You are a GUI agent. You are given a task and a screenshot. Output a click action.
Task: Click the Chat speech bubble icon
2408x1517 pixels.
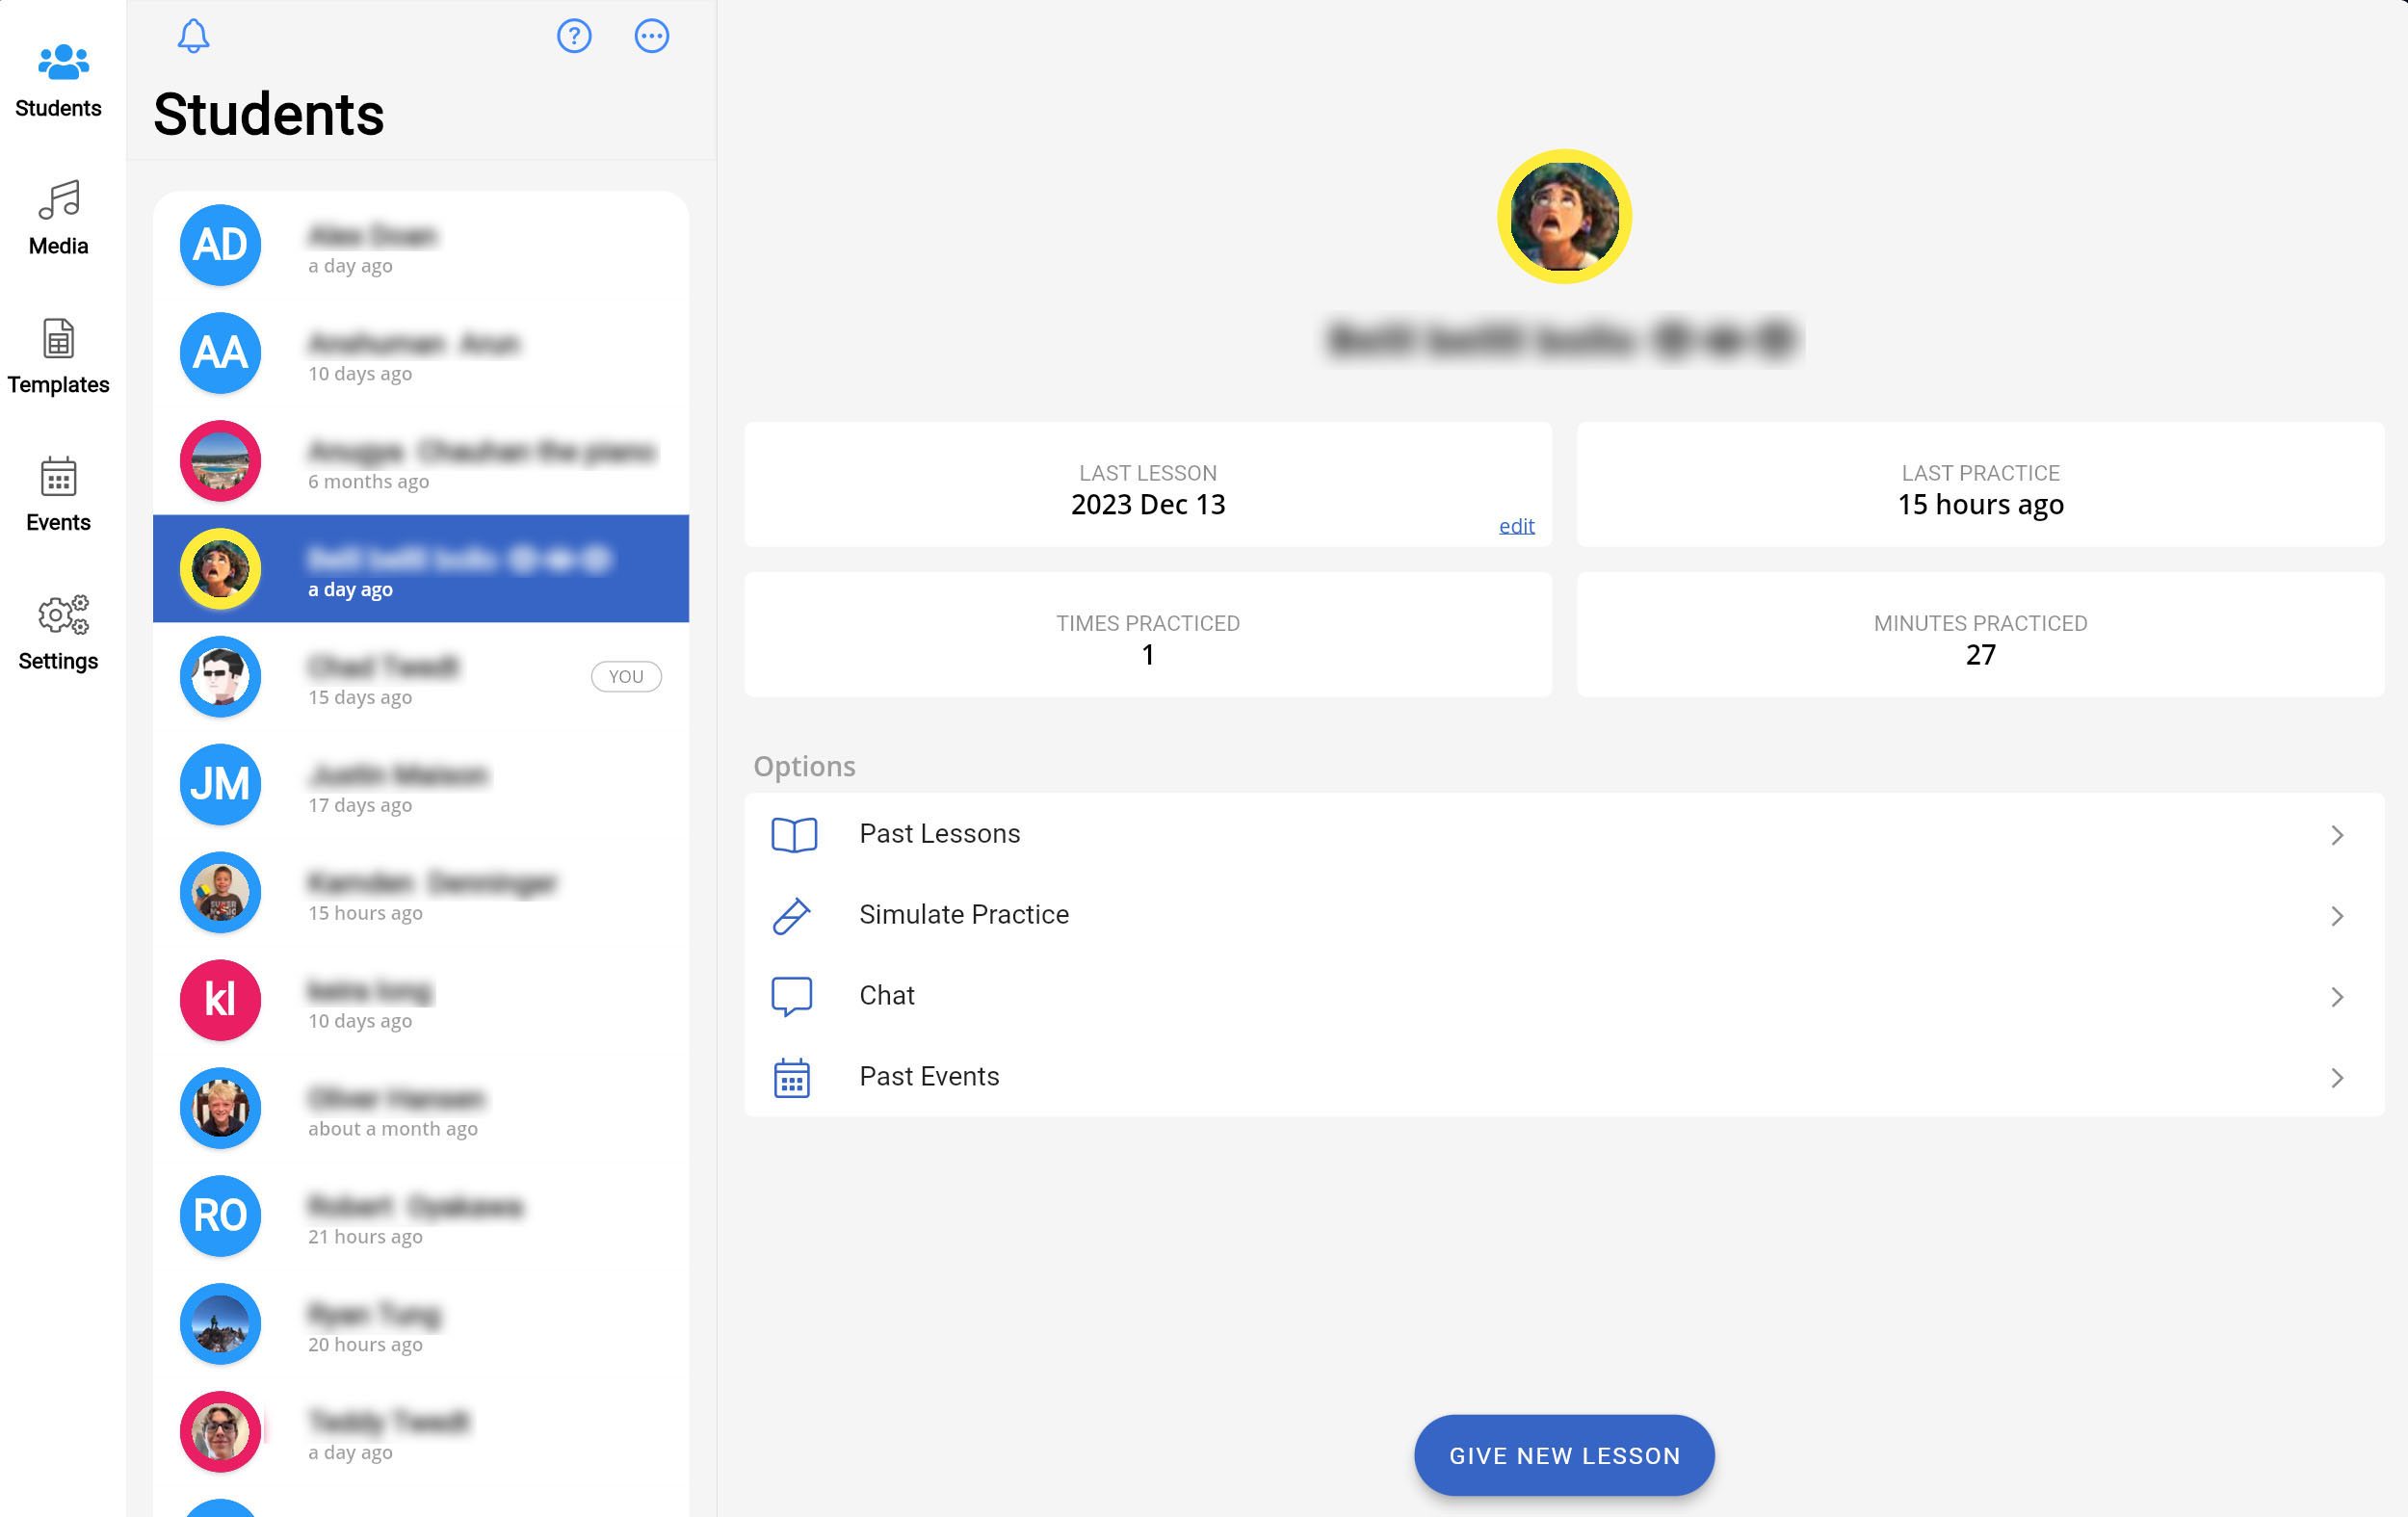pyautogui.click(x=791, y=997)
